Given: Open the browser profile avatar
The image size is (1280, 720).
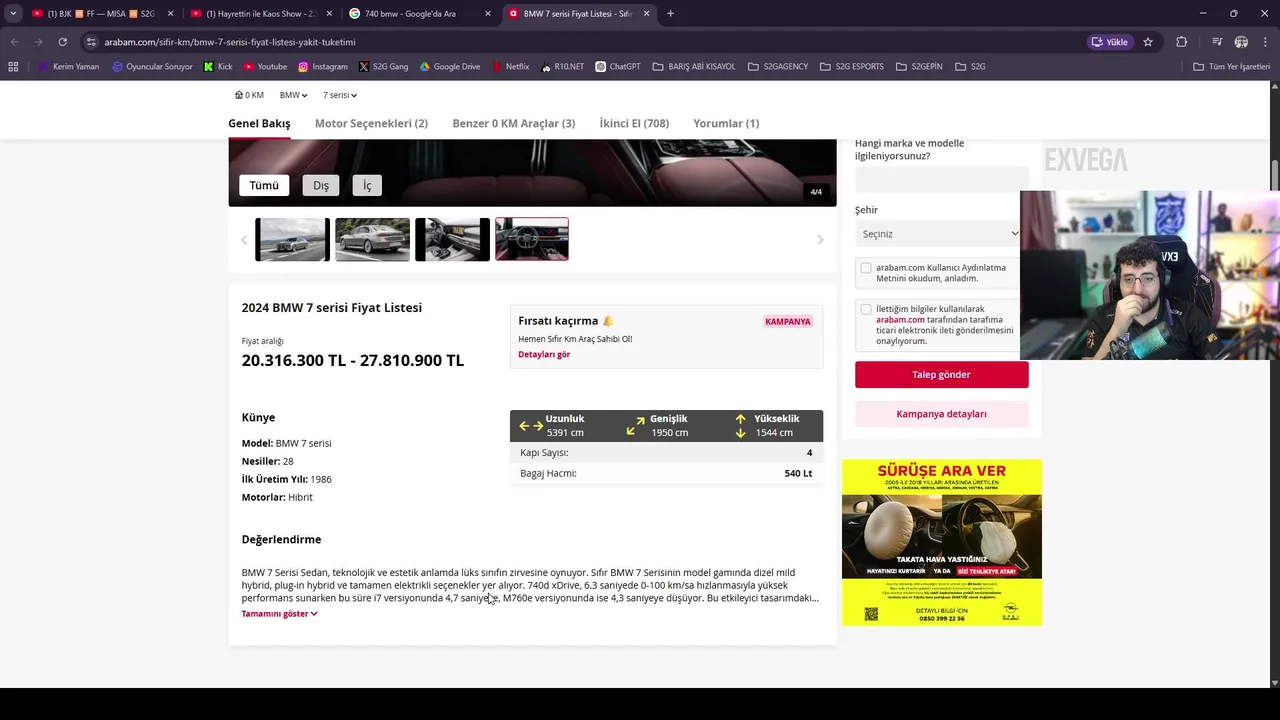Looking at the screenshot, I should (x=1241, y=42).
